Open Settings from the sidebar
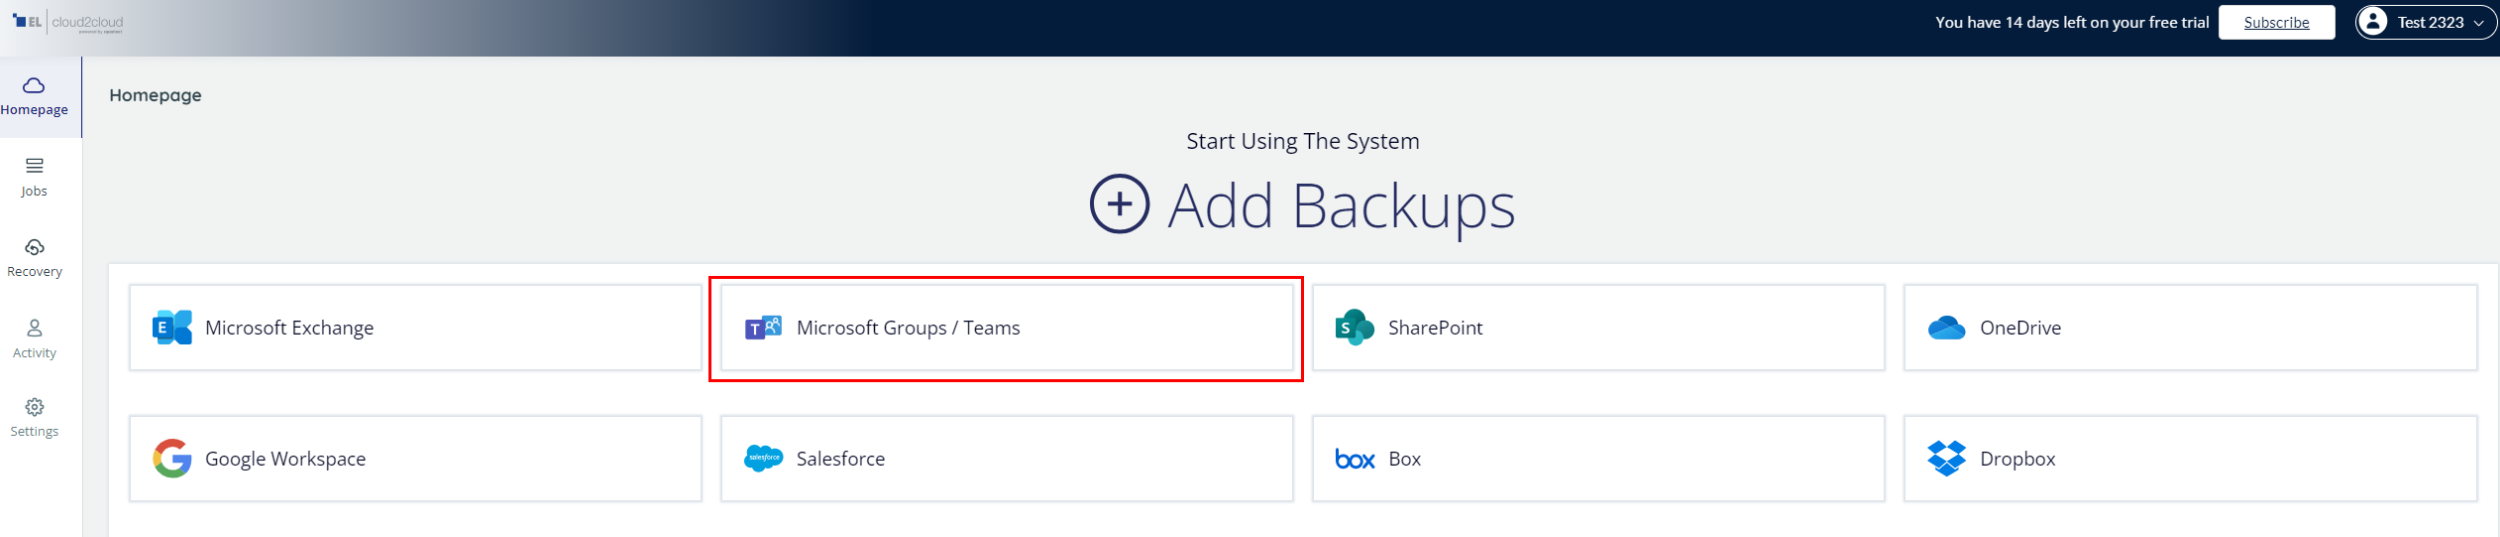The image size is (2500, 537). pyautogui.click(x=34, y=418)
